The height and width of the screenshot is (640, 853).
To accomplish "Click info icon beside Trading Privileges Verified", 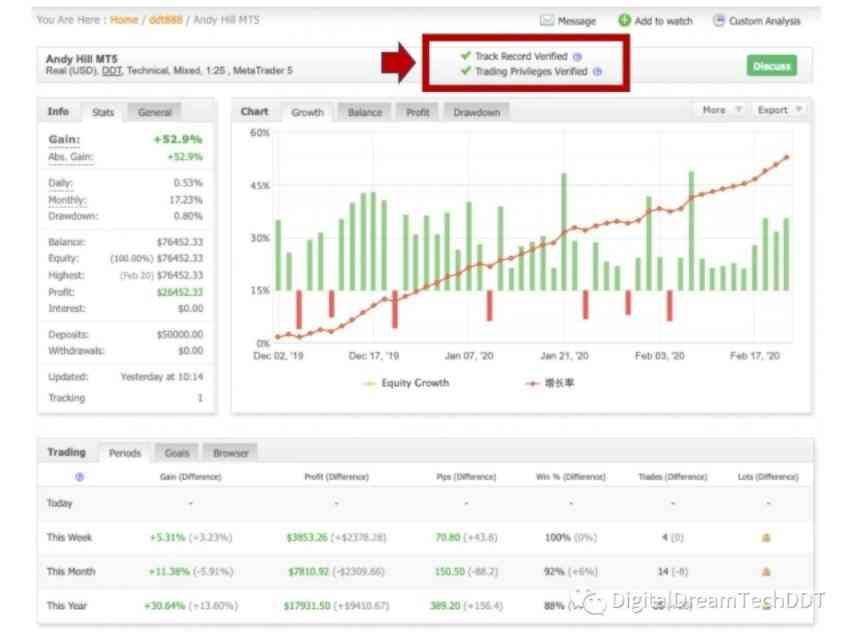I will 598,72.
